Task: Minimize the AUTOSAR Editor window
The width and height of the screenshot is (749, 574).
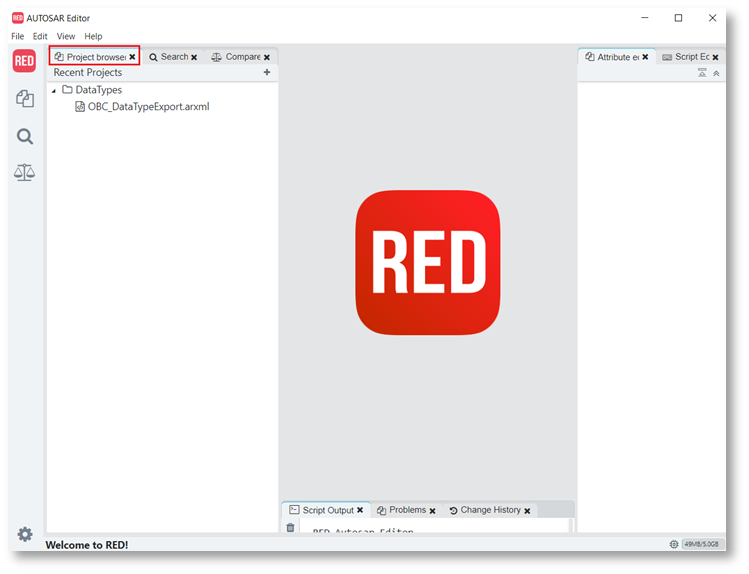Action: (645, 18)
